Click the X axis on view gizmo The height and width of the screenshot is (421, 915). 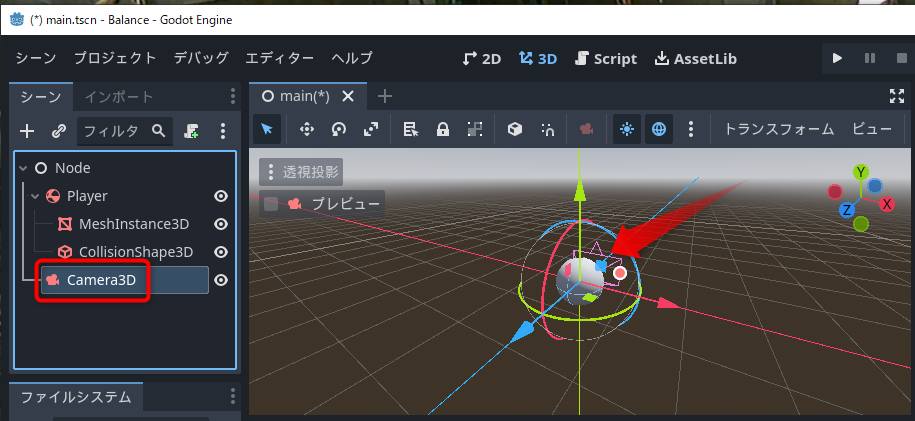(887, 204)
